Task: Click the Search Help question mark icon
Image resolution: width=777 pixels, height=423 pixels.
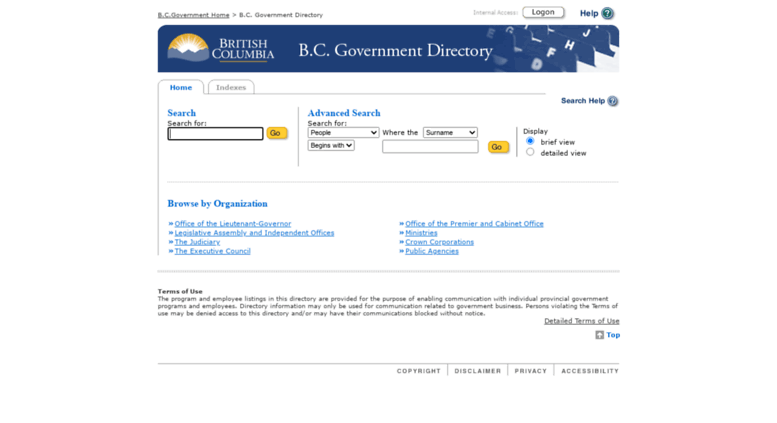Action: click(x=612, y=101)
